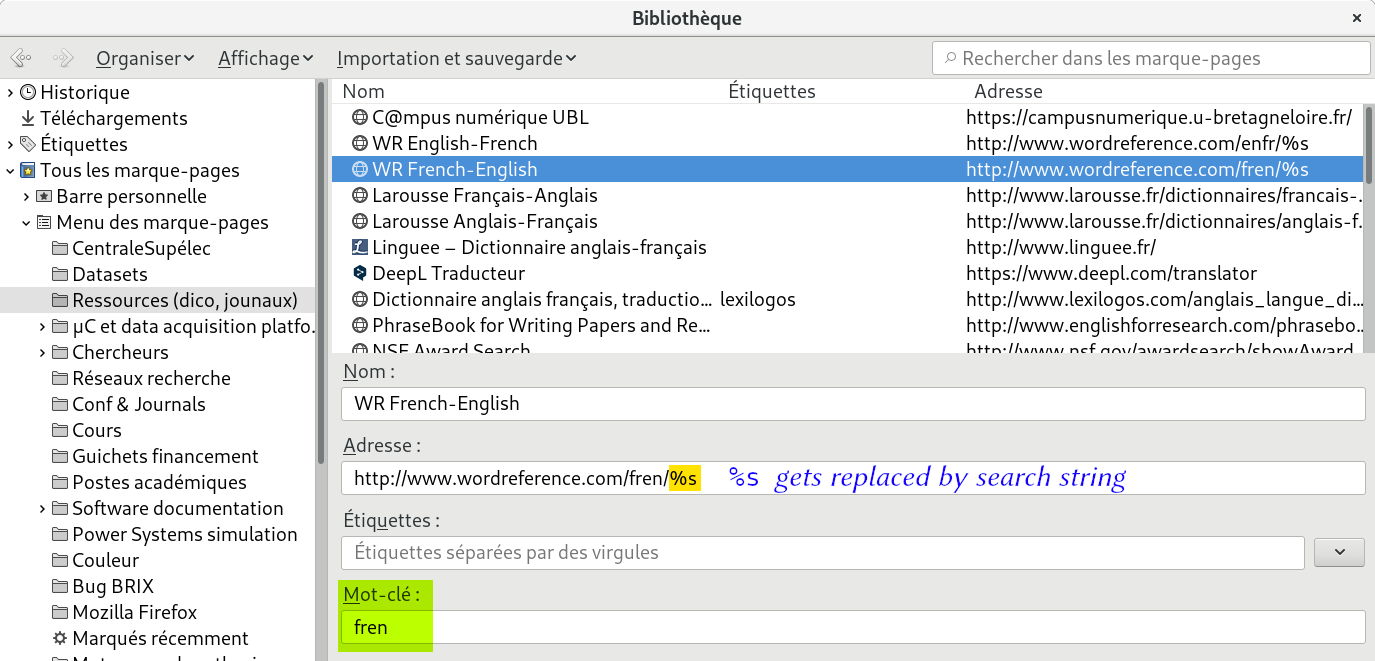Viewport: 1375px width, 661px height.
Task: Collapse Tous les marque-pages node
Action: click(10, 170)
